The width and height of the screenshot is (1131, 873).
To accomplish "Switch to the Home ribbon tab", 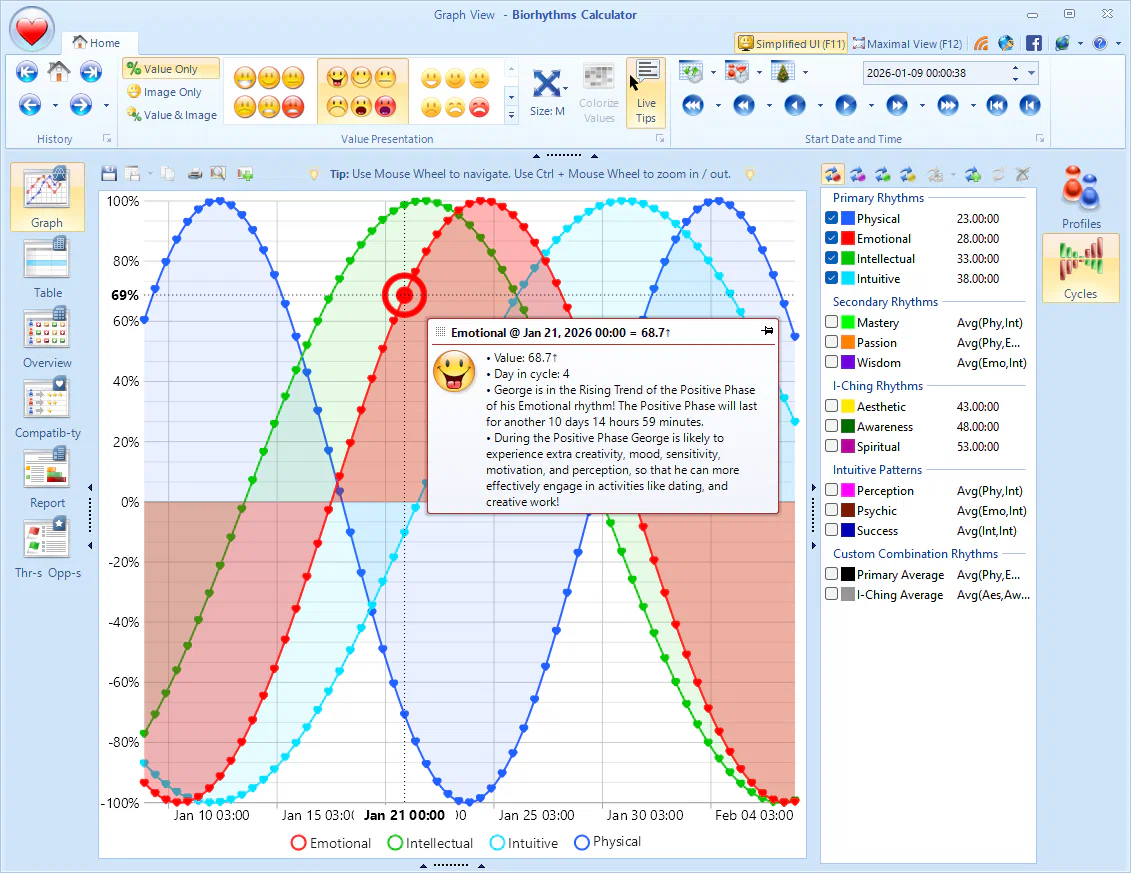I will pos(99,43).
